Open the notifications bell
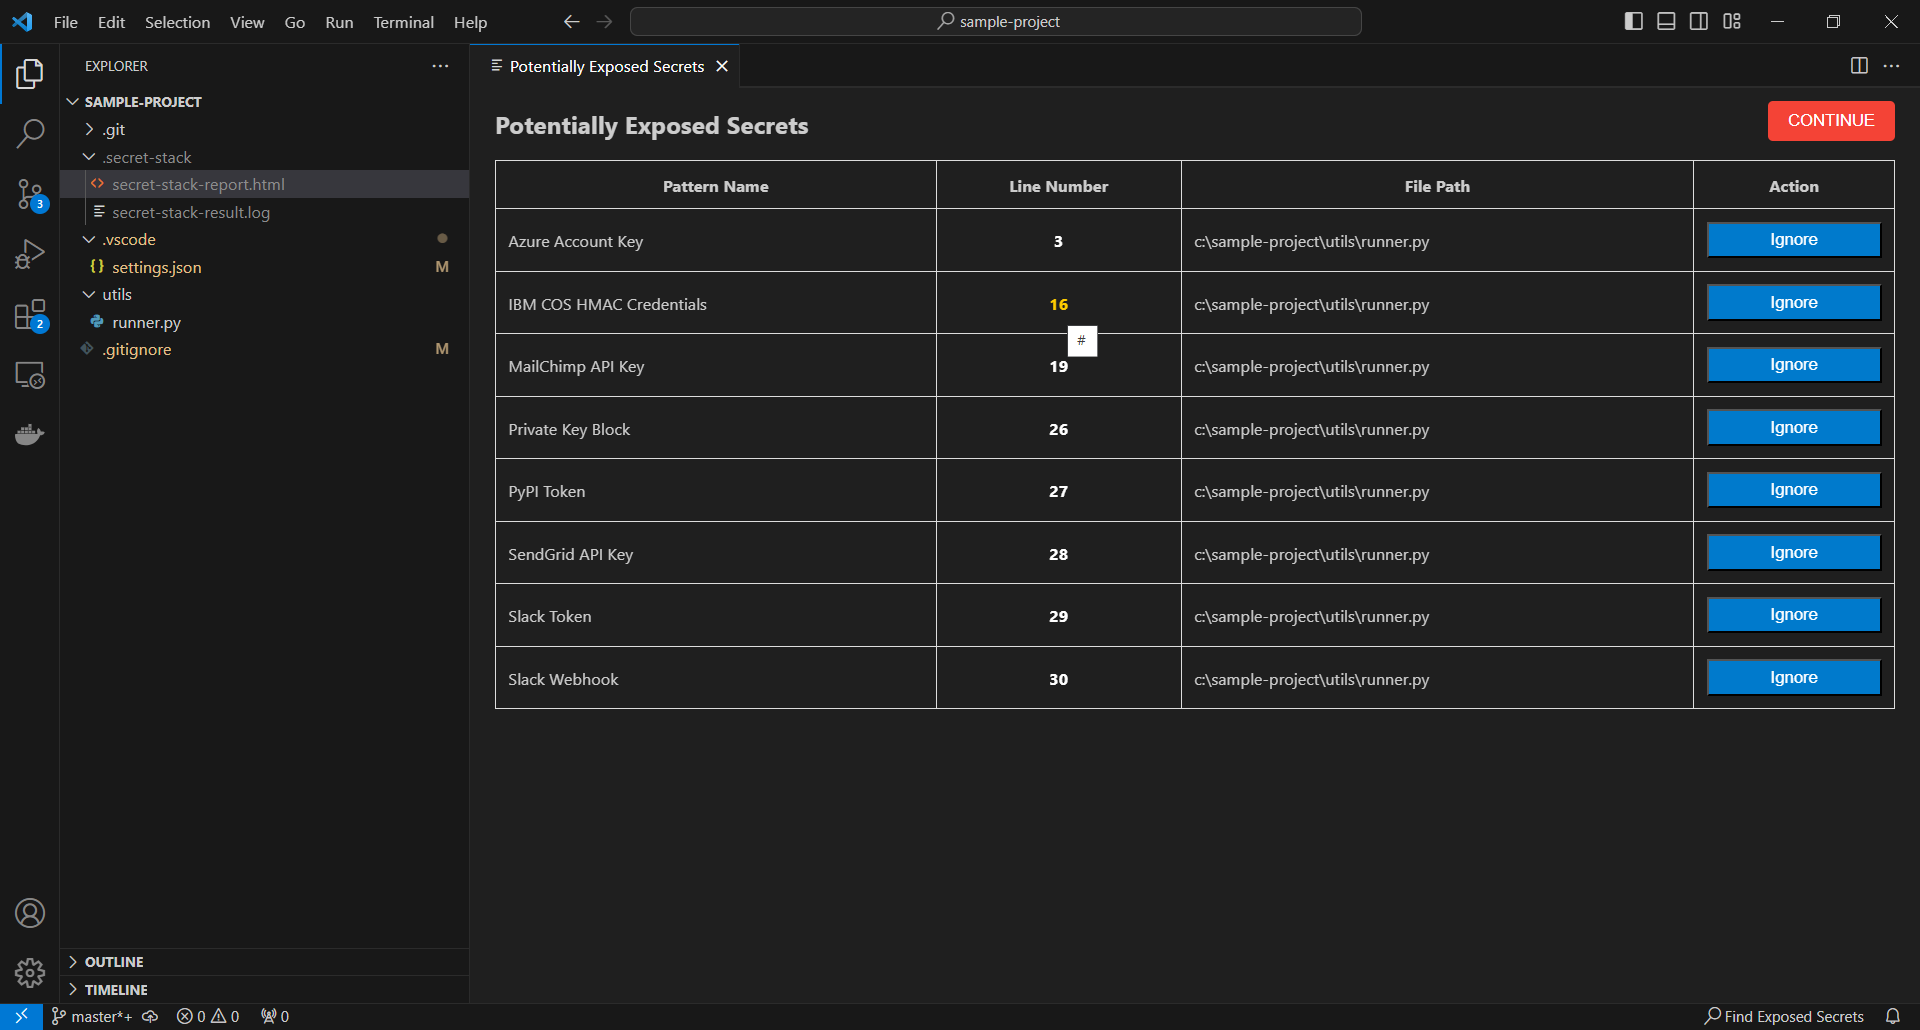This screenshot has width=1920, height=1030. click(x=1892, y=1016)
